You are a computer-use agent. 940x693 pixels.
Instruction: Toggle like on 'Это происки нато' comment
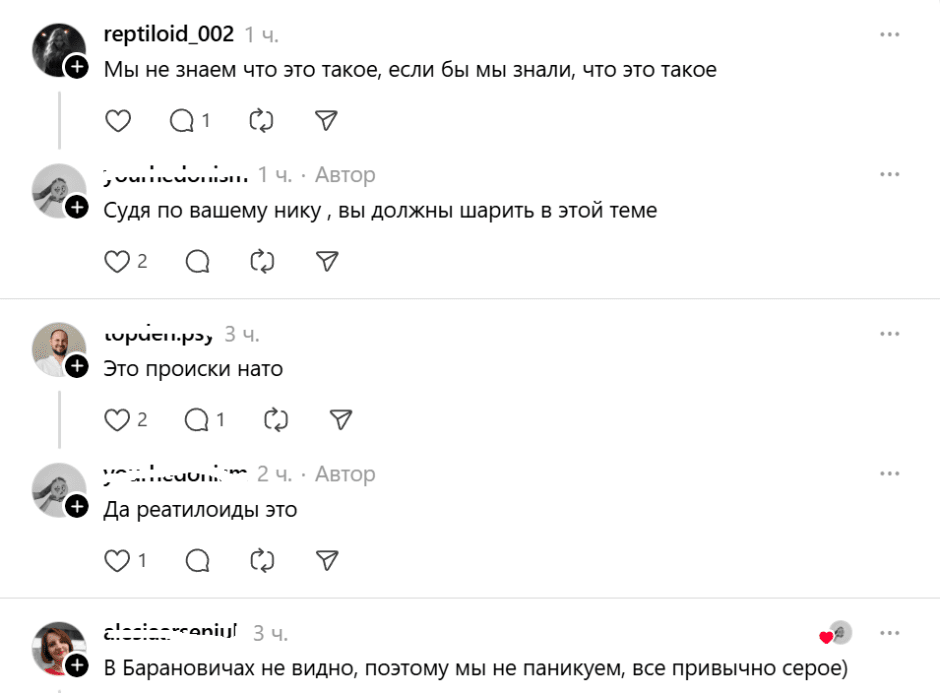pos(117,420)
